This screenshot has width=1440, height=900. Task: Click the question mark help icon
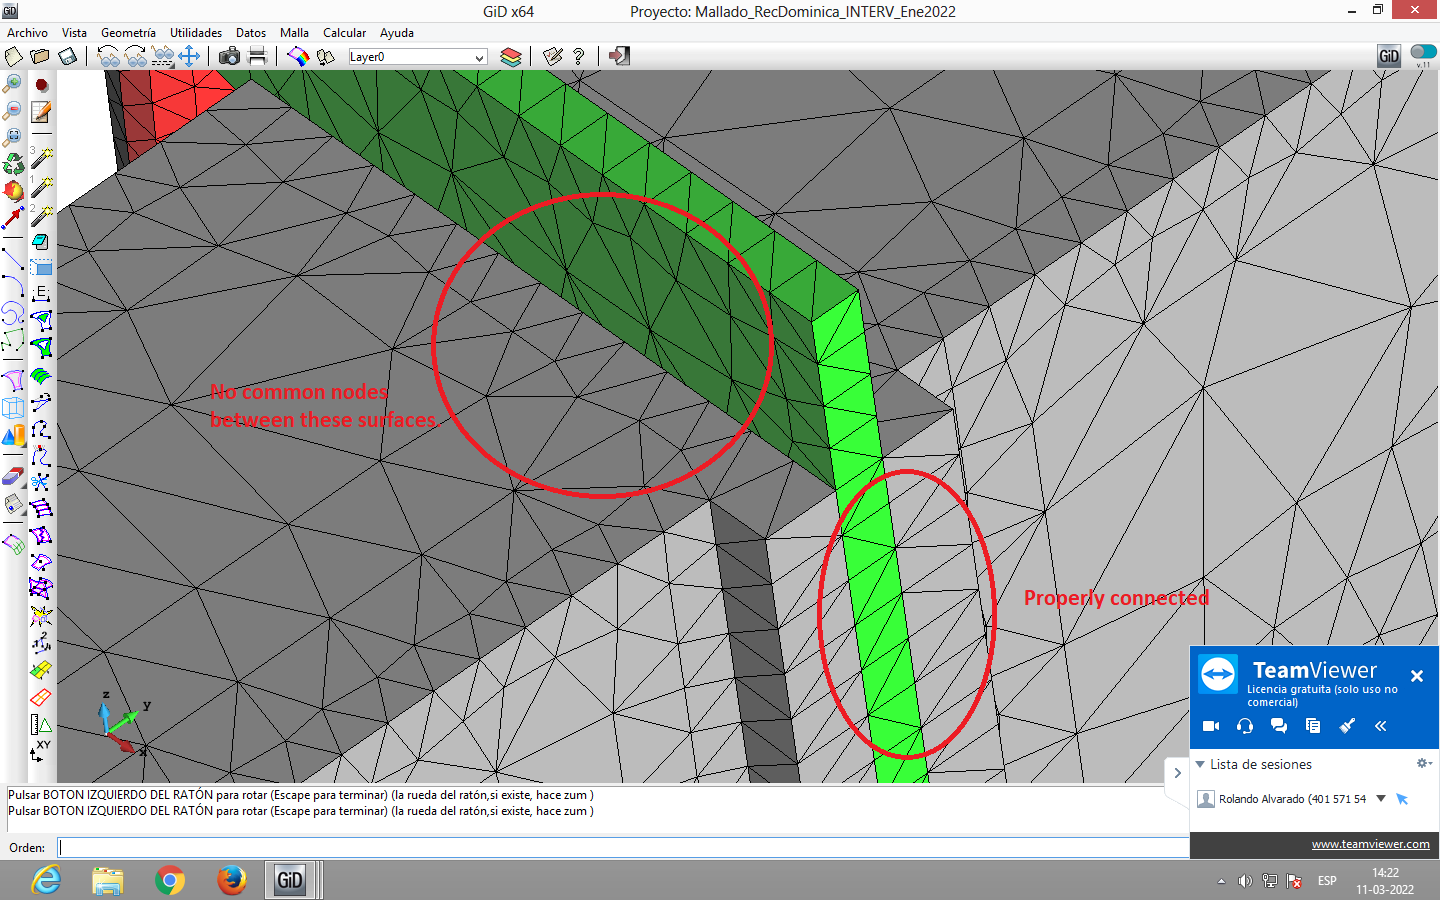click(579, 56)
